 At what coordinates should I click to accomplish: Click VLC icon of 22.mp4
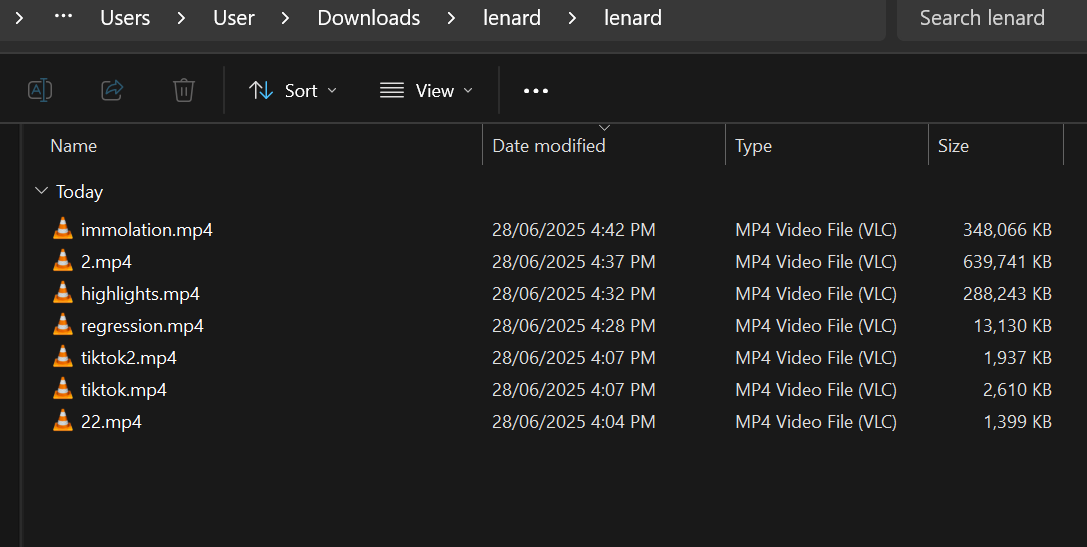62,421
